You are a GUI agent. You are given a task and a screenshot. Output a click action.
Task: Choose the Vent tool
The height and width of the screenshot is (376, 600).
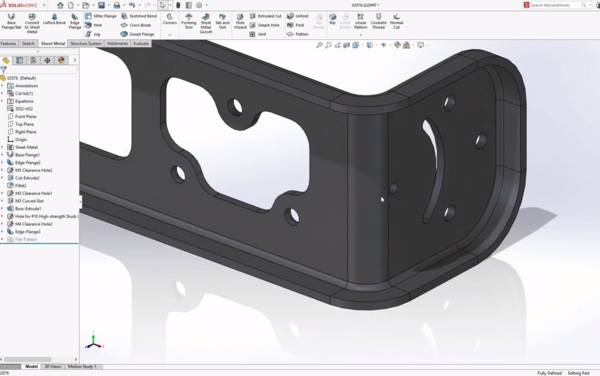click(258, 34)
